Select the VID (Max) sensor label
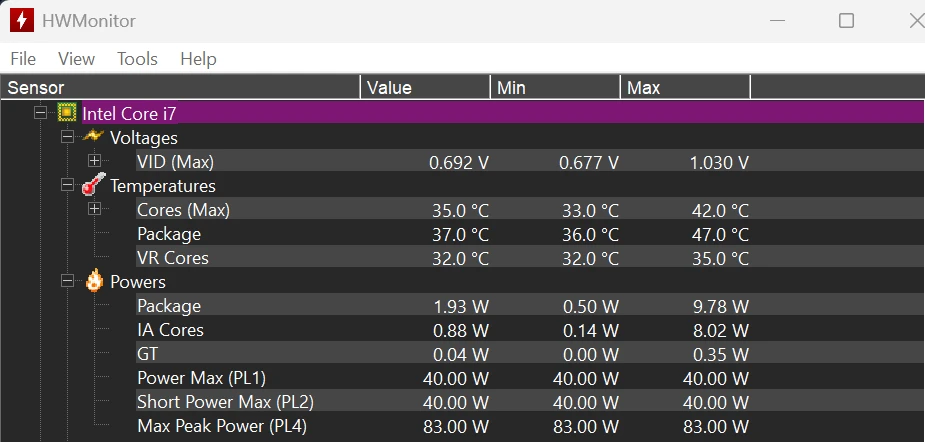This screenshot has height=442, width=925. (175, 162)
